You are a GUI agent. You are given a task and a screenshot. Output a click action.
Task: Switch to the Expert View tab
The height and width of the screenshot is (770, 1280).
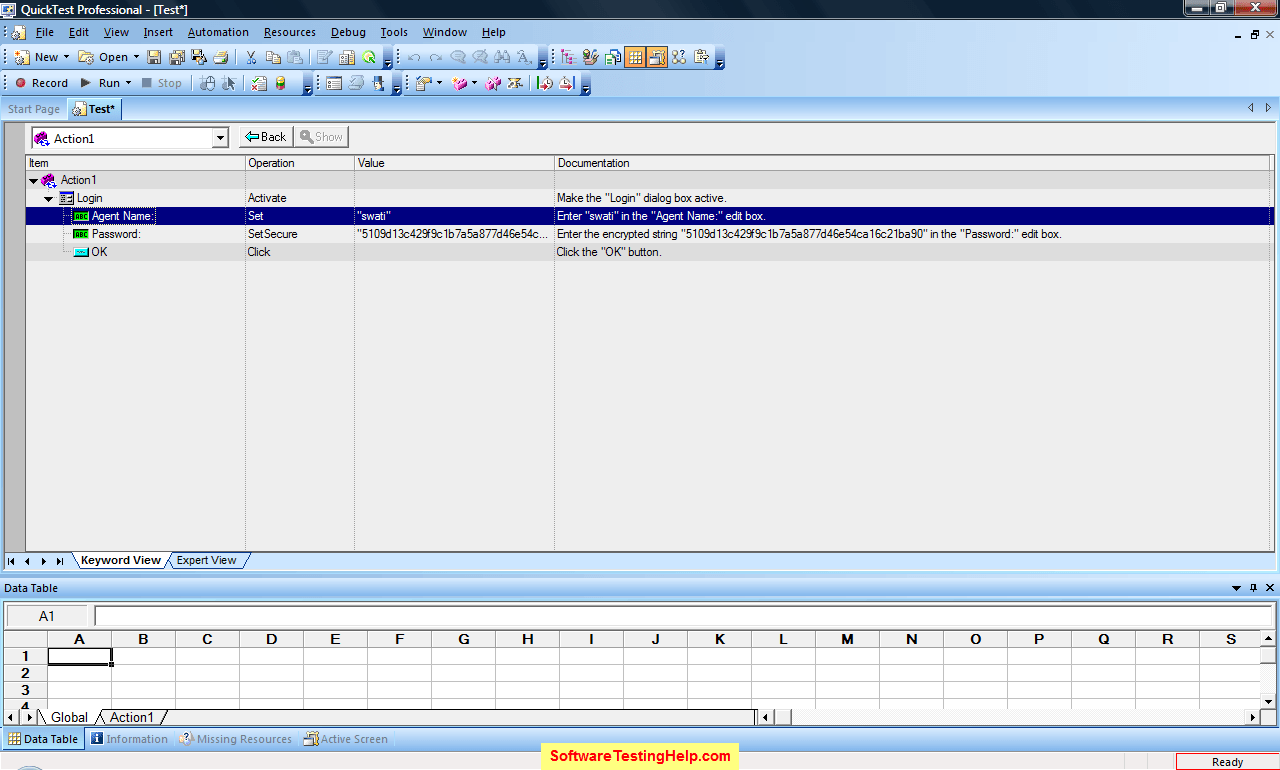point(206,560)
